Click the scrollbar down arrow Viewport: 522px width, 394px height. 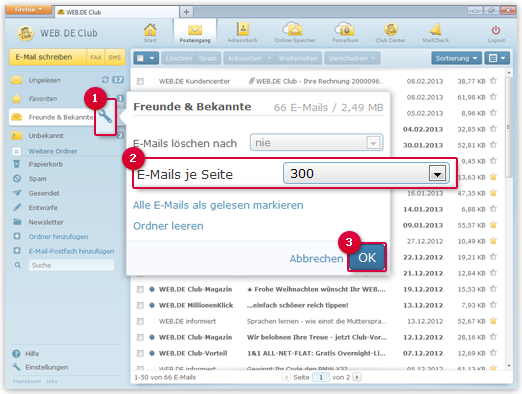[x=509, y=366]
